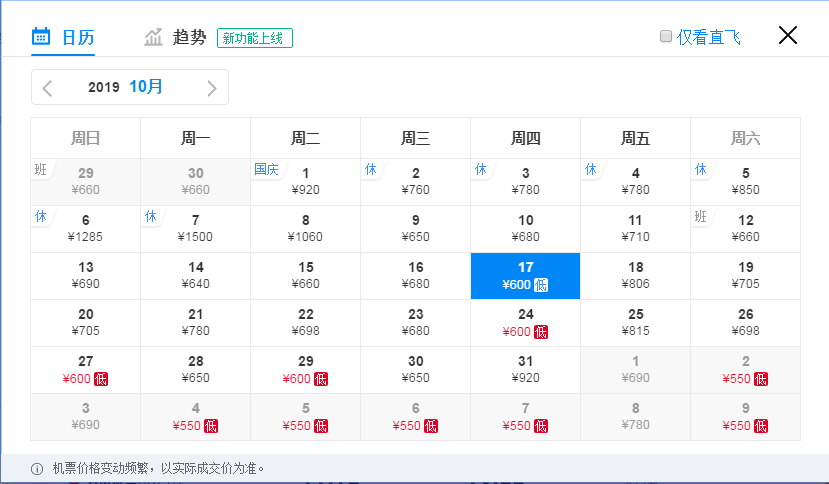
Task: Go to next month with right chevron
Action: pyautogui.click(x=212, y=88)
